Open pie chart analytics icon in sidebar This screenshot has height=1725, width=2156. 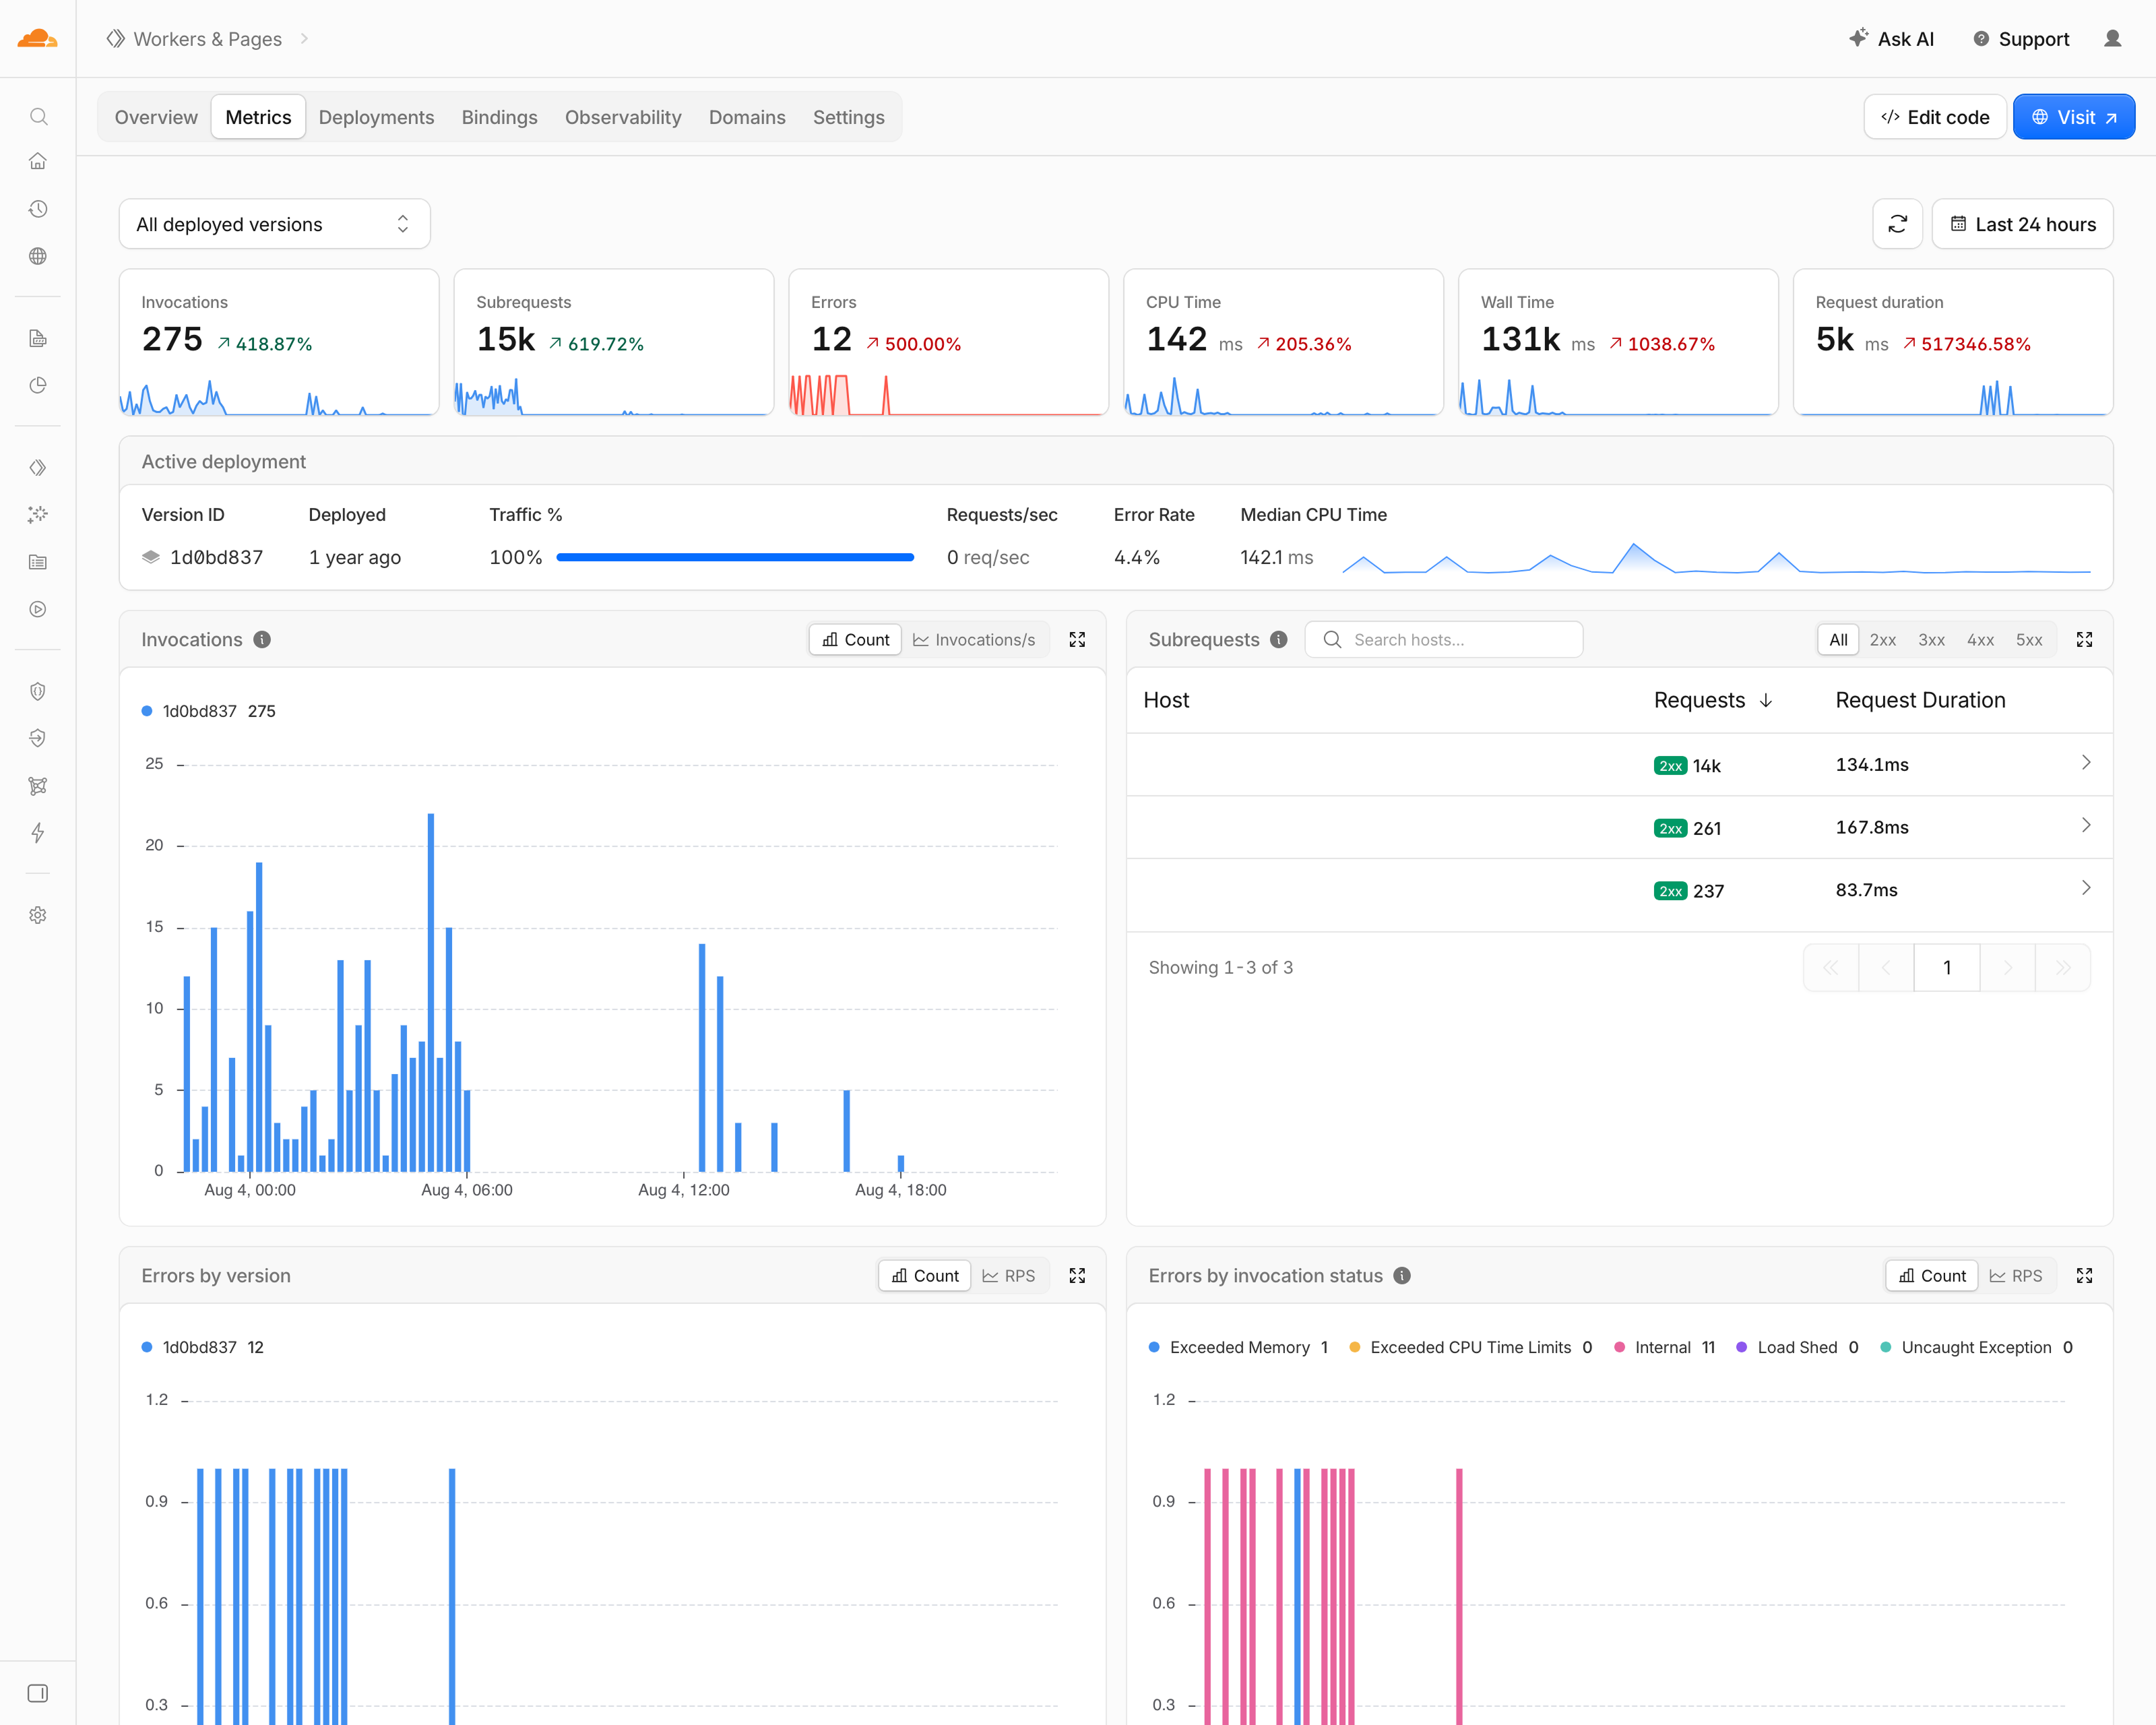pyautogui.click(x=38, y=386)
